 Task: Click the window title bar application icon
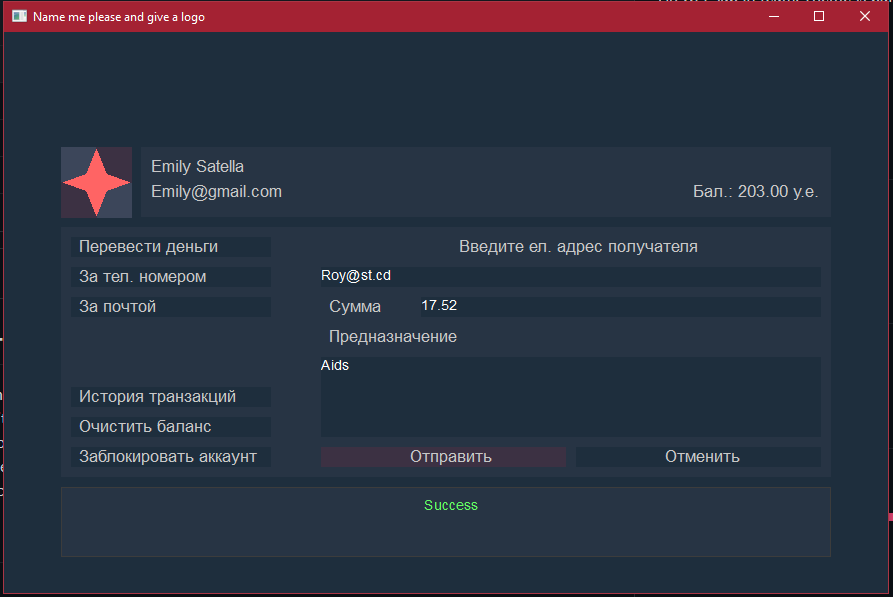[x=17, y=16]
